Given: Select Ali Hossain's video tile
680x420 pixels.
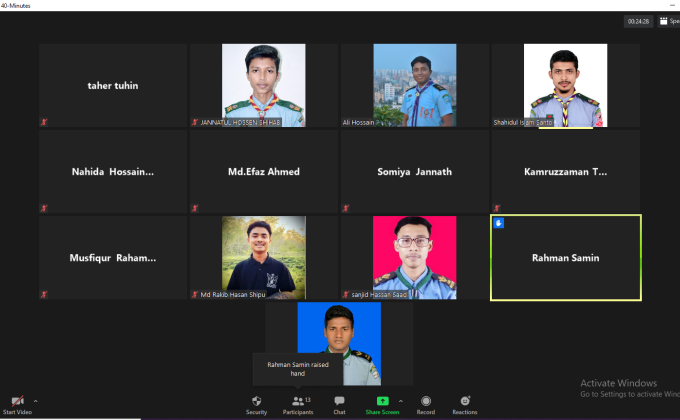Looking at the screenshot, I should tap(414, 85).
